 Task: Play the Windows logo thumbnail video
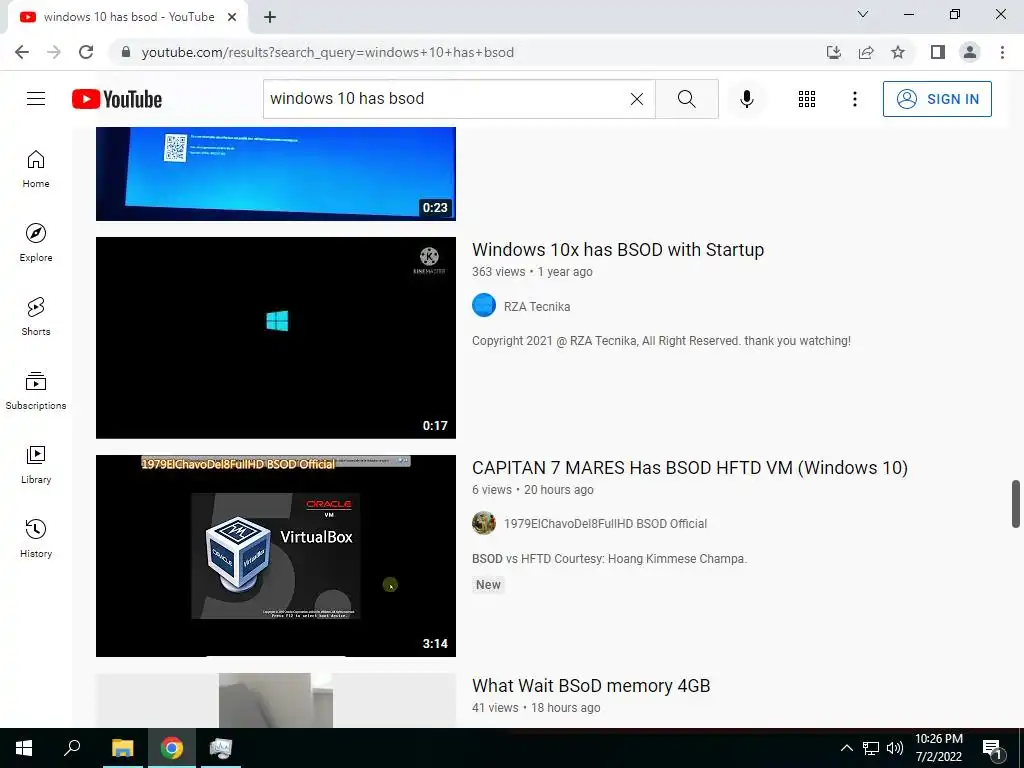[x=276, y=338]
